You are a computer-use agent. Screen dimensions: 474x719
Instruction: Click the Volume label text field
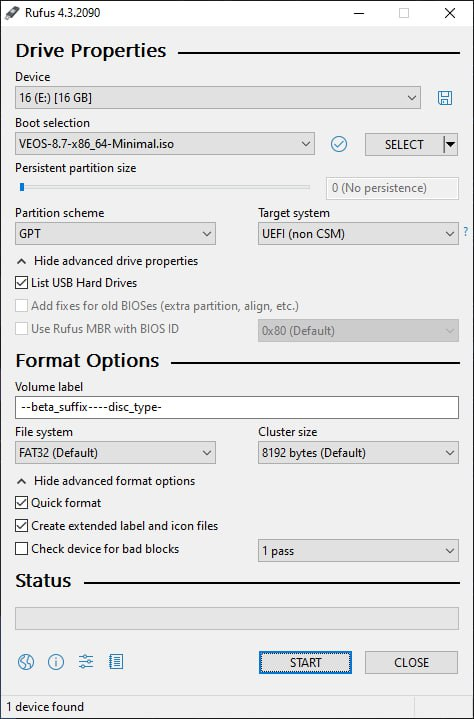[237, 408]
